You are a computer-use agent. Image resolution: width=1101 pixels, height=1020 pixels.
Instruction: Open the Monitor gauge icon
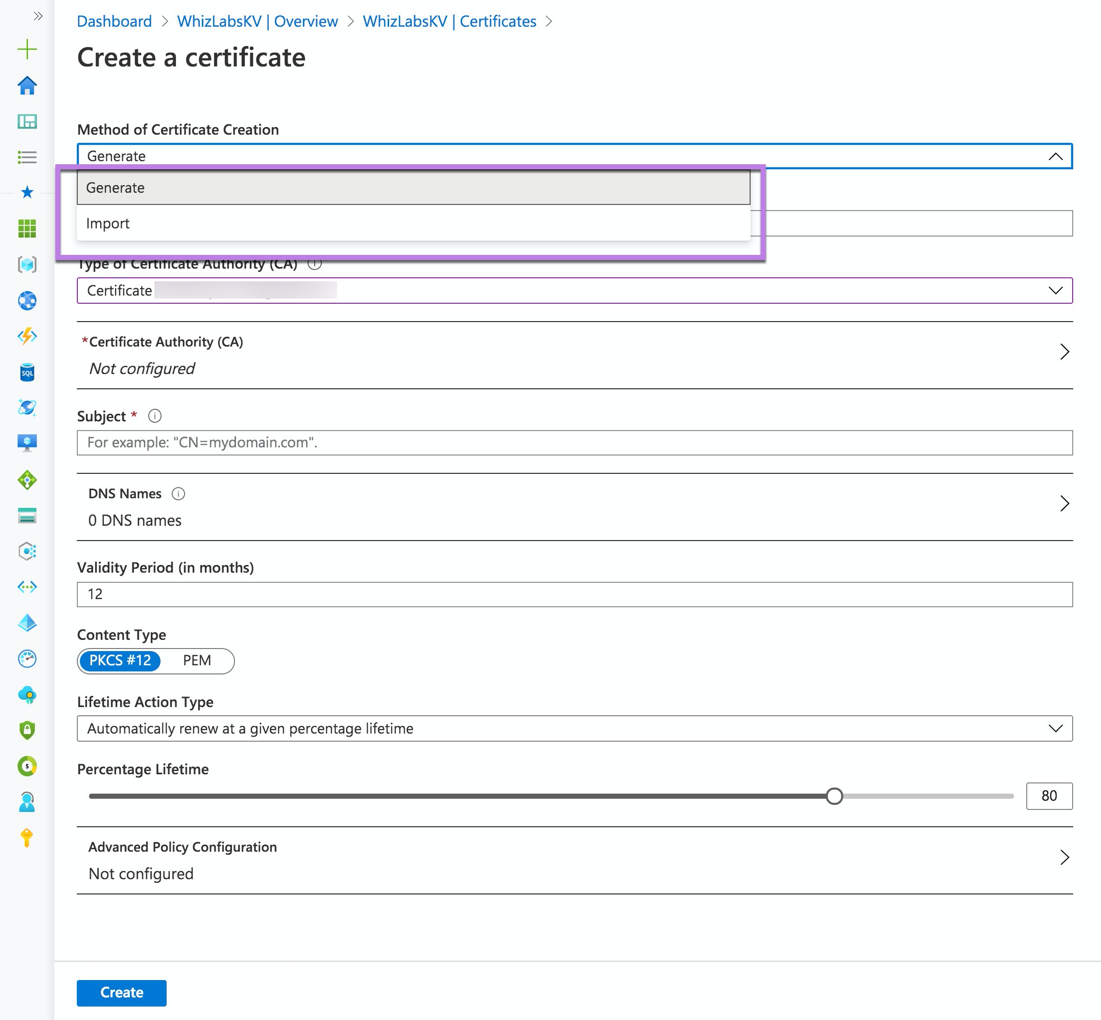(27, 658)
